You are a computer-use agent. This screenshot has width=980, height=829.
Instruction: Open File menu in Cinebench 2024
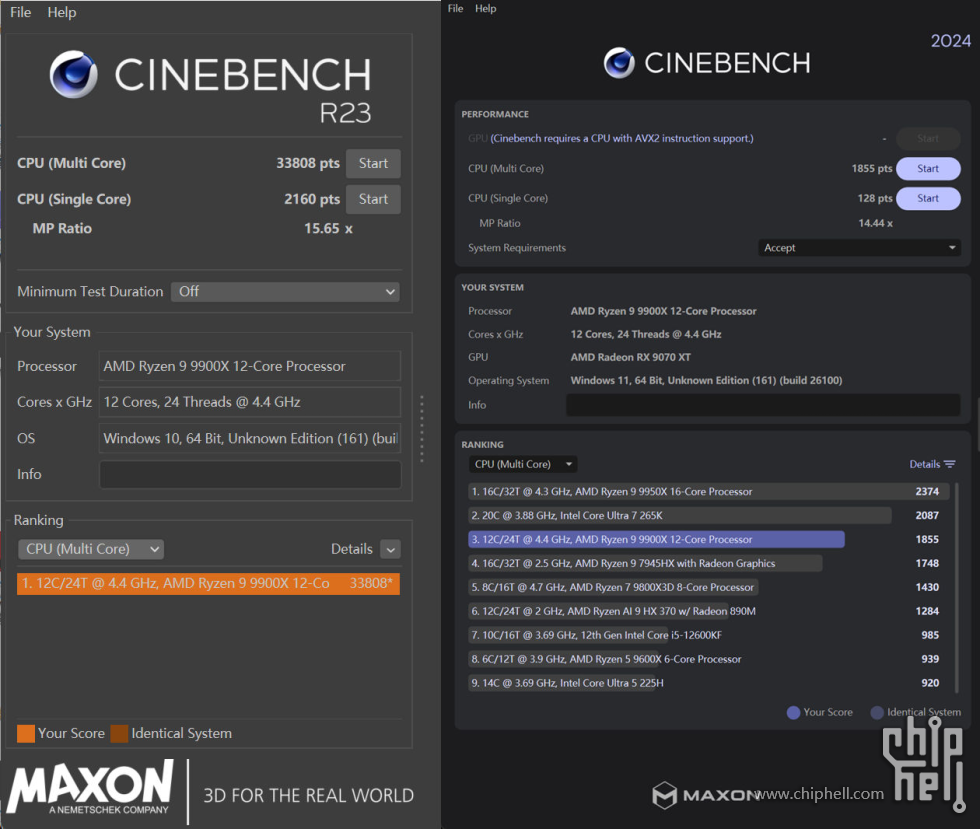456,8
